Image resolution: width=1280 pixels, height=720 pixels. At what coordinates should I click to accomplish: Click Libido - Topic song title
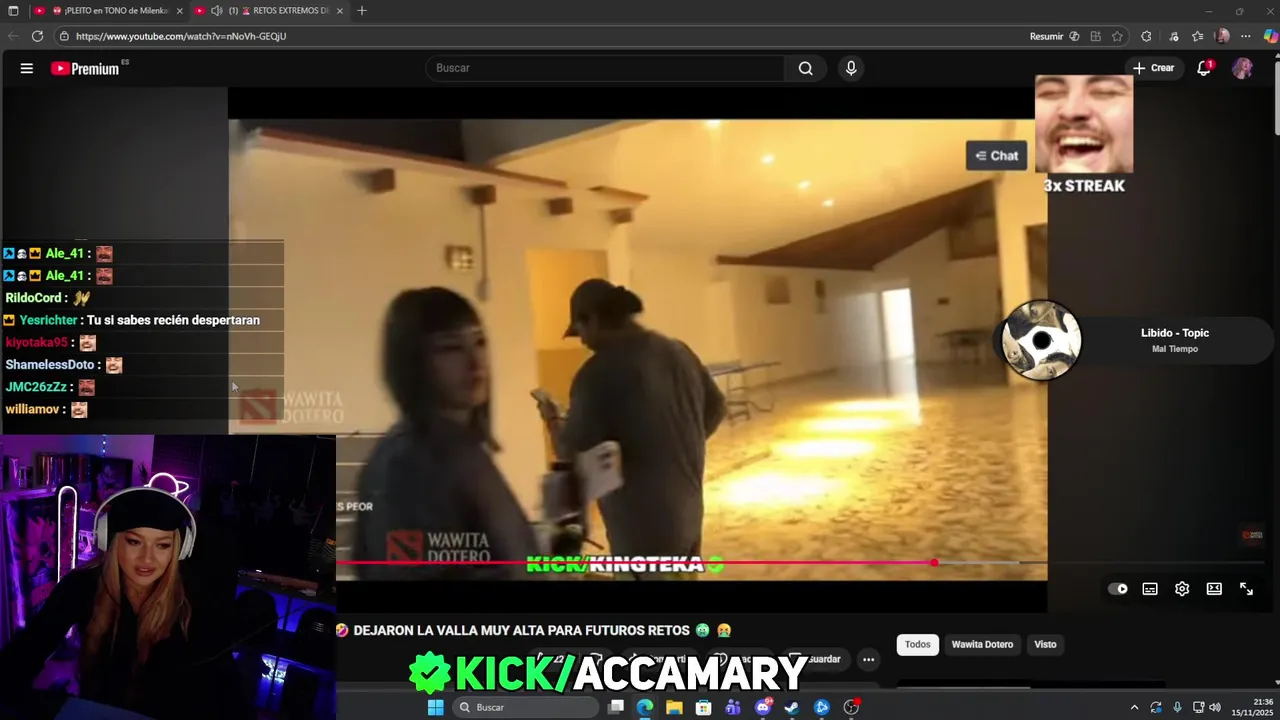pyautogui.click(x=1175, y=333)
